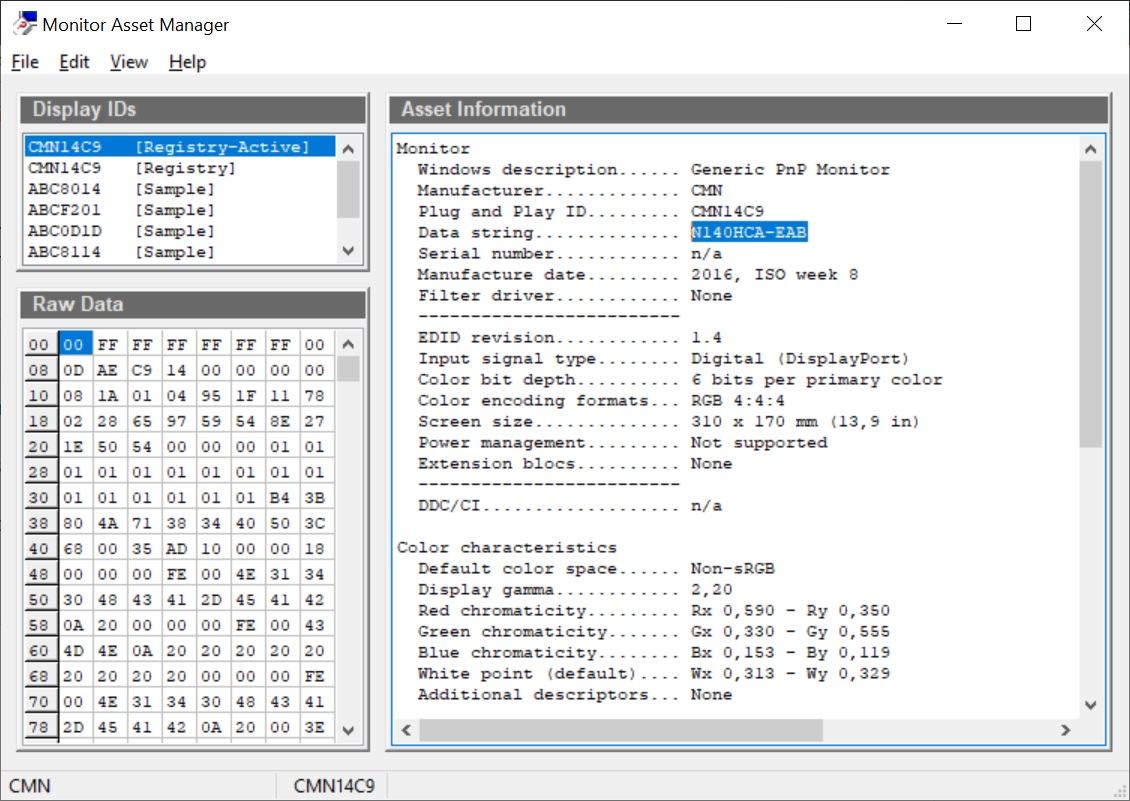Click B4 byte in raw data row 30

pyautogui.click(x=280, y=497)
